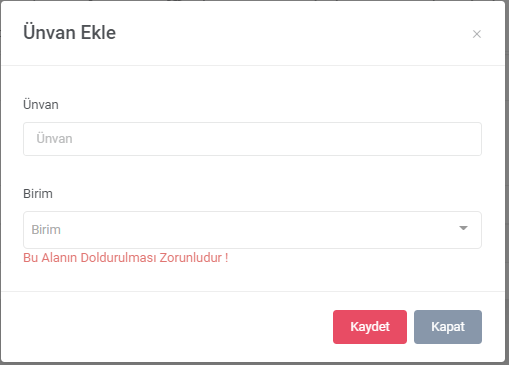Click the grey-blue Kapat close button
The image size is (509, 365).
(x=448, y=327)
